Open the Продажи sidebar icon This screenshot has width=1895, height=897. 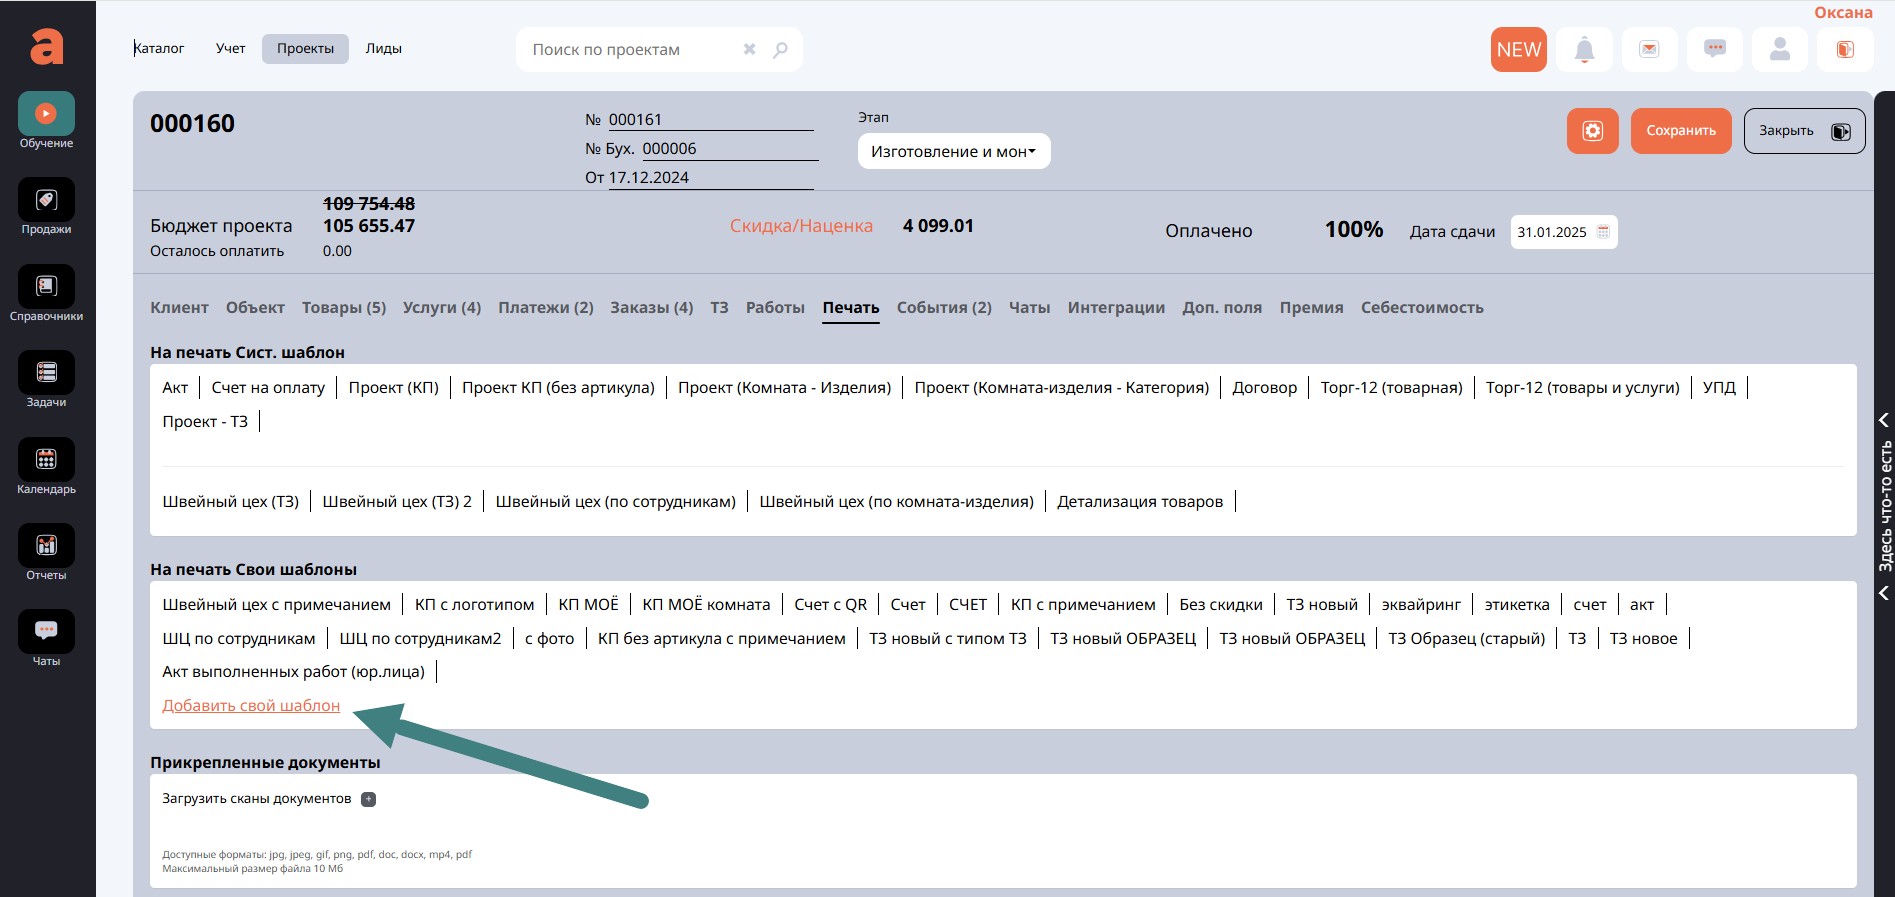coord(46,200)
